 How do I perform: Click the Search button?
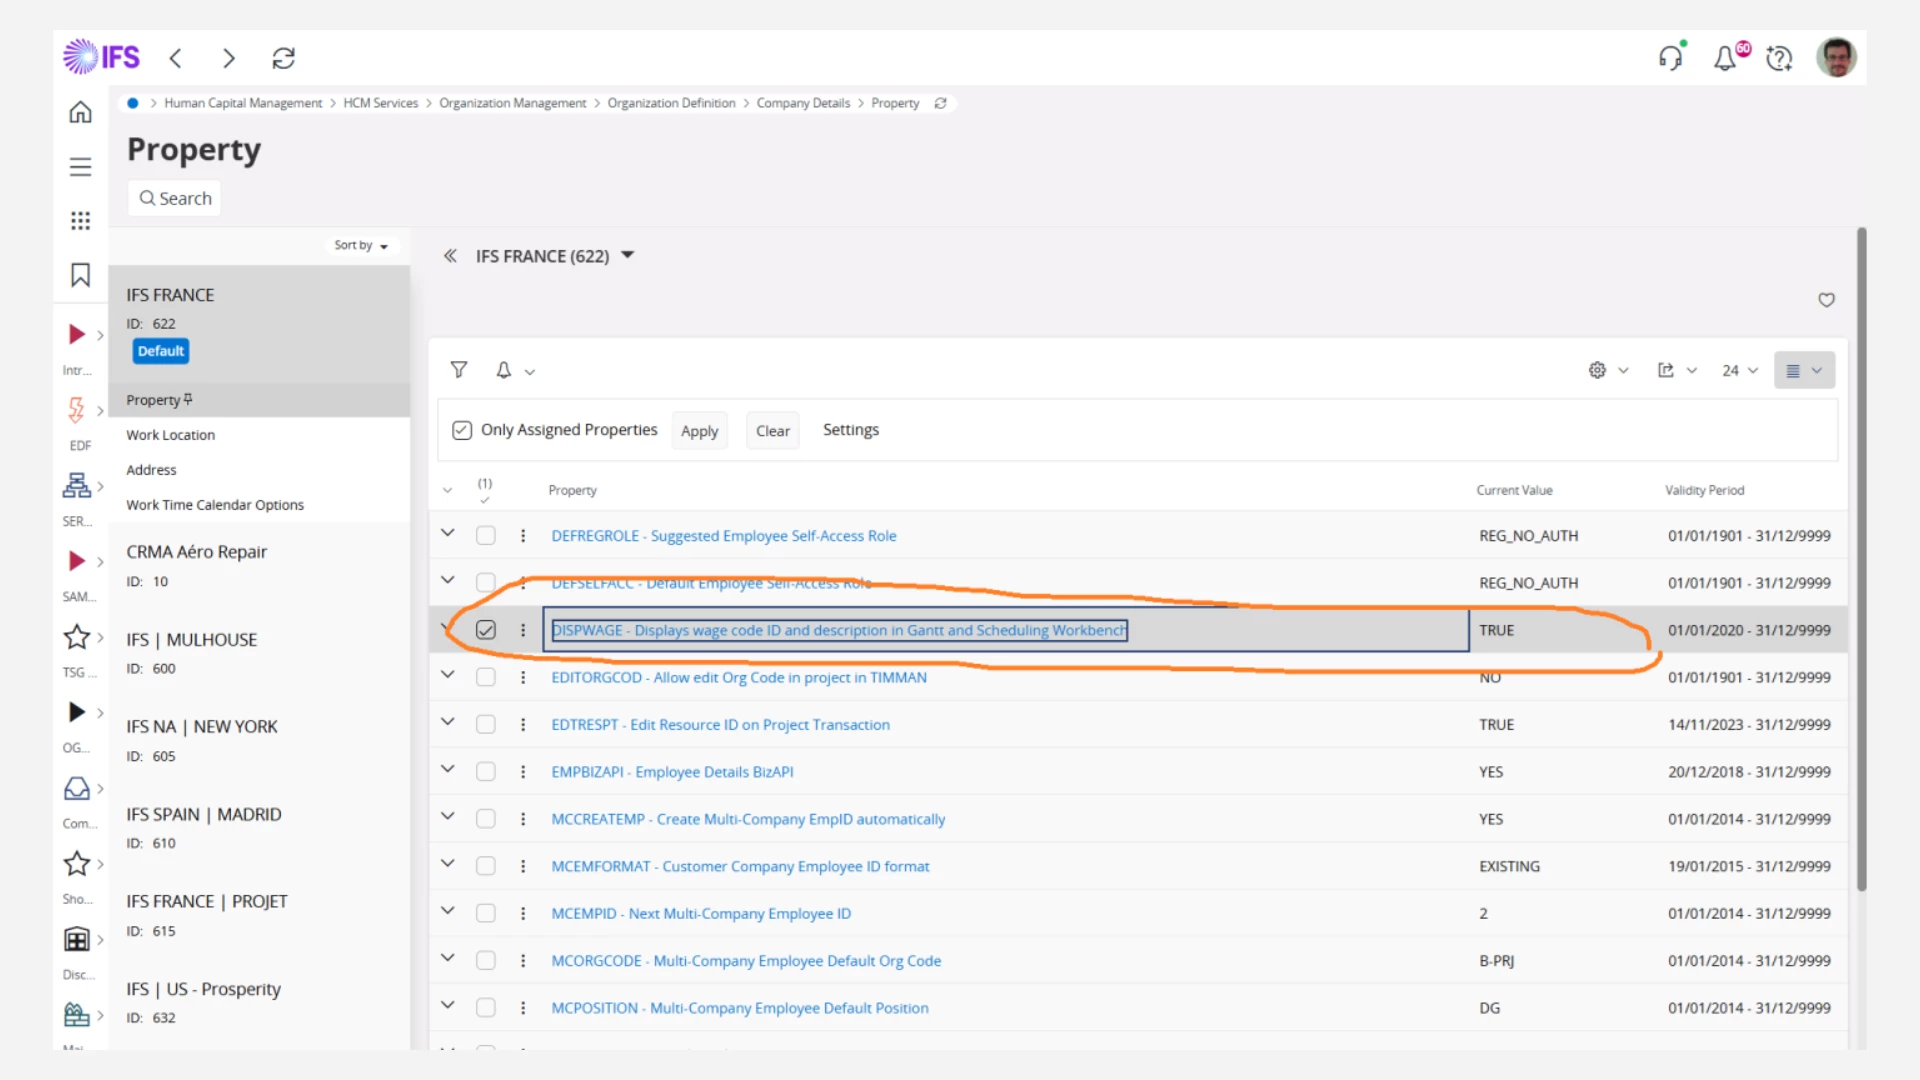click(x=175, y=198)
